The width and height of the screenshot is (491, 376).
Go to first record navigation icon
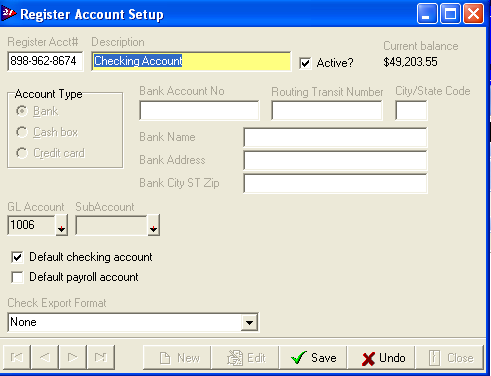click(17, 357)
